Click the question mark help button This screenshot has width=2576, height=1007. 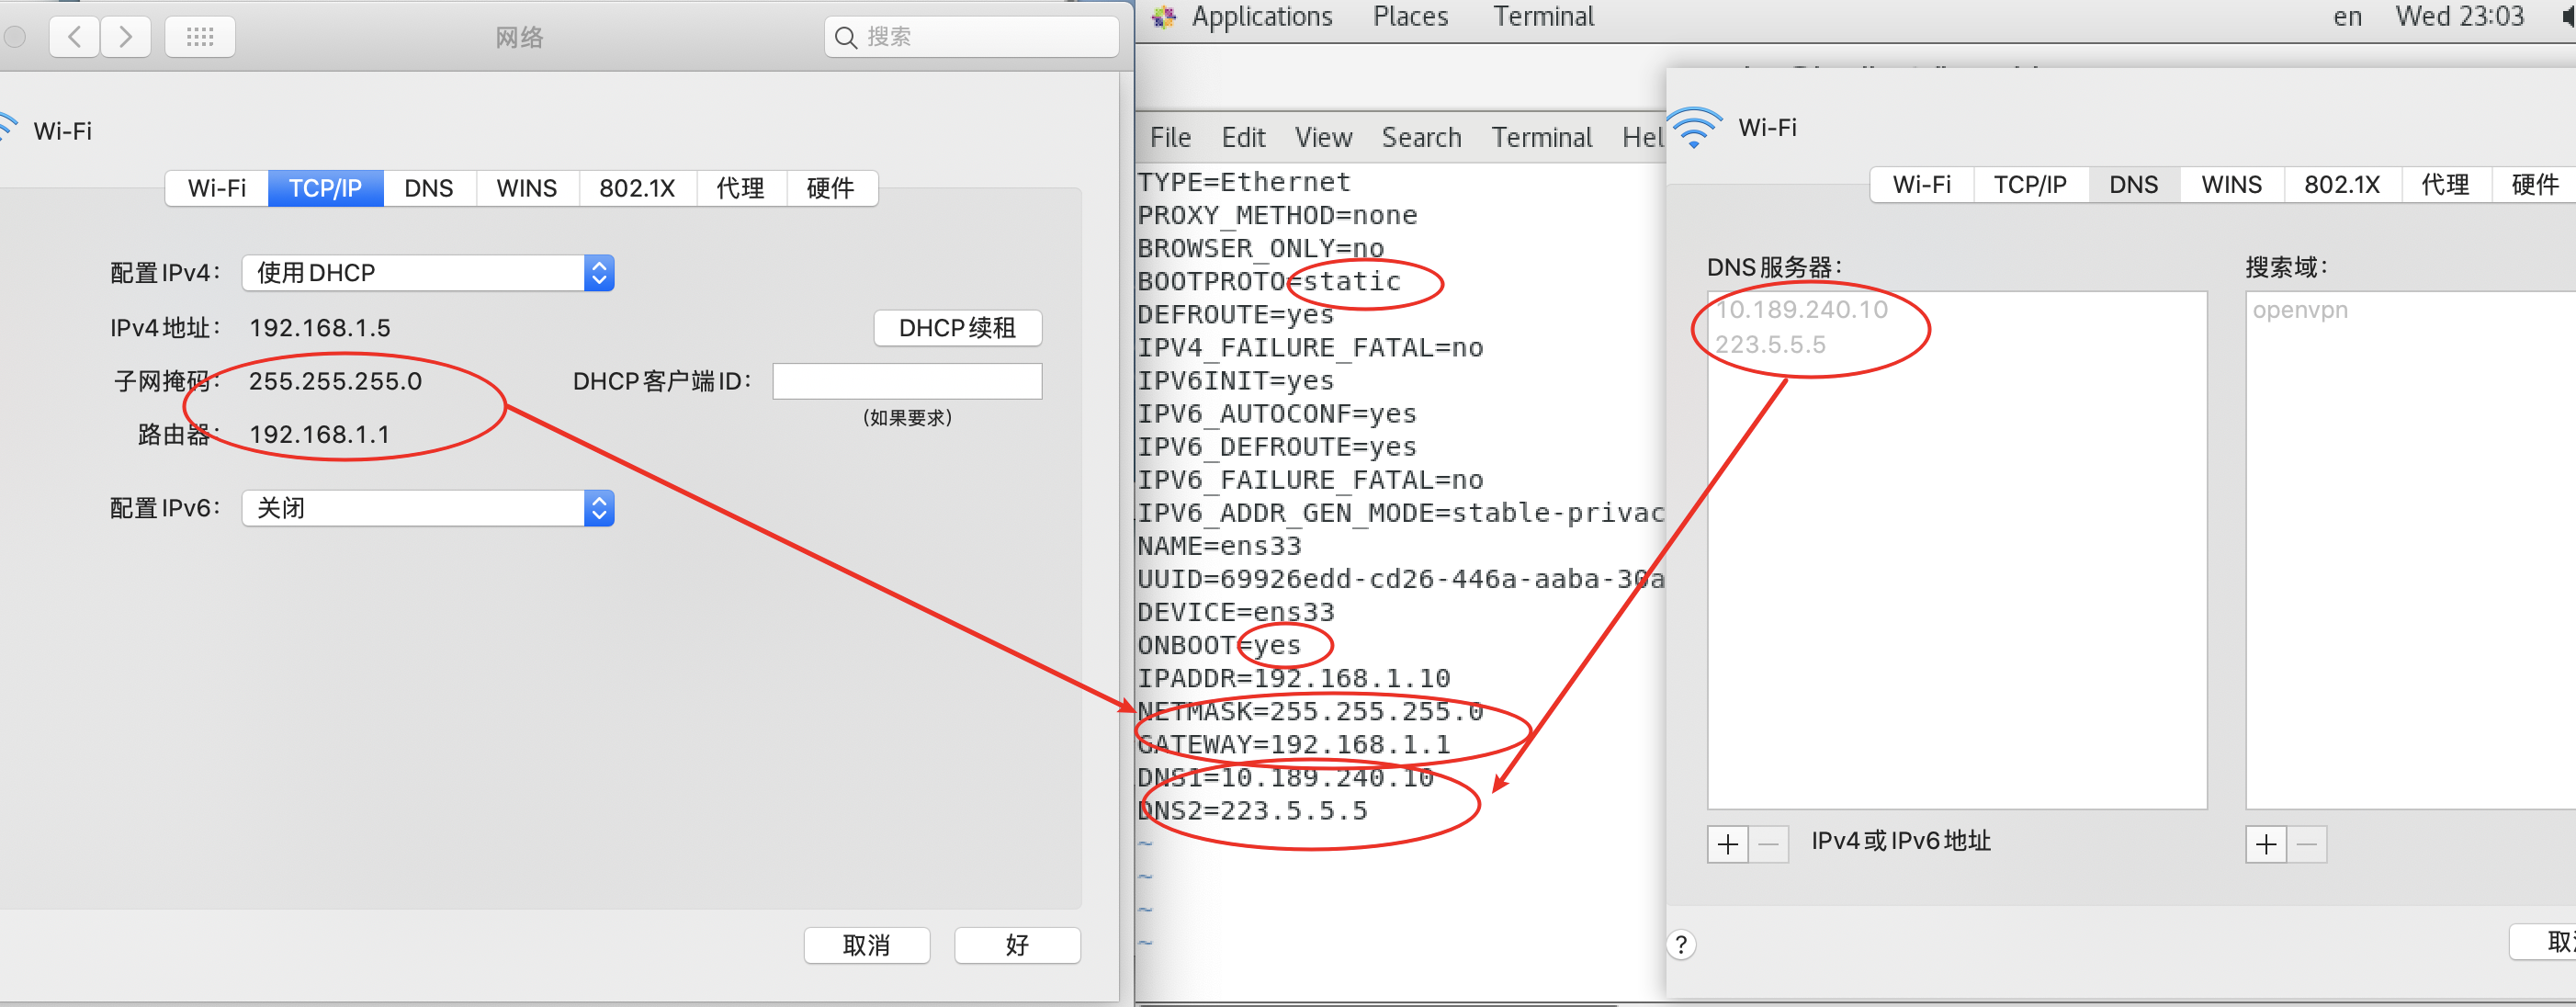[1681, 944]
